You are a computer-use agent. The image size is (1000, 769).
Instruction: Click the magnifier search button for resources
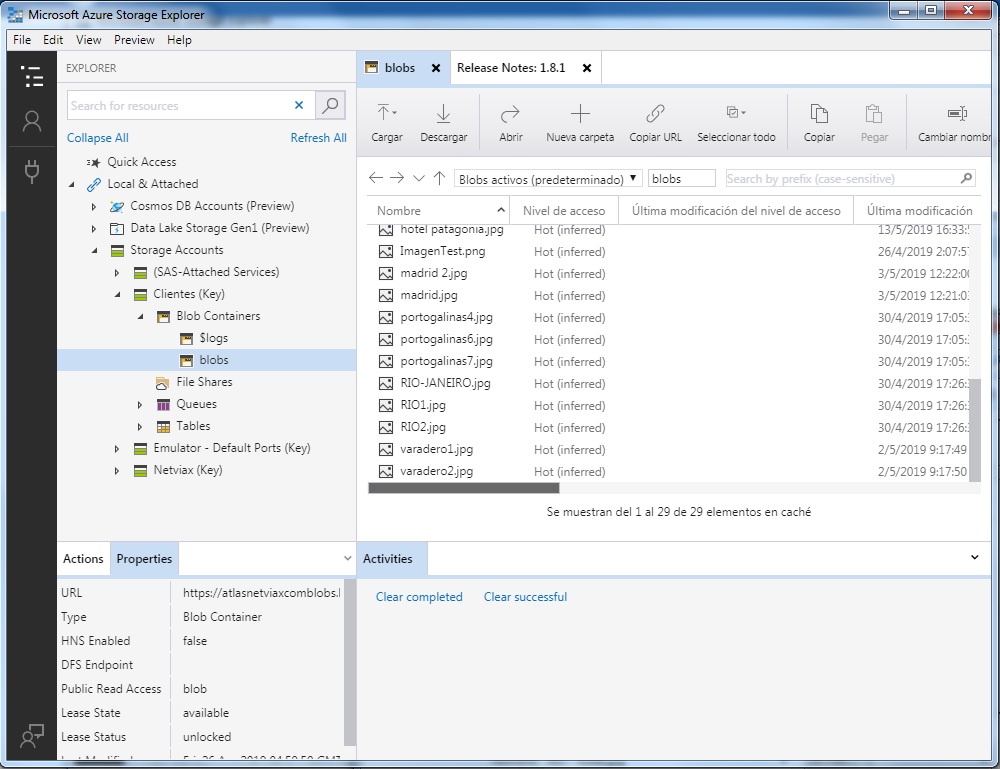click(330, 105)
